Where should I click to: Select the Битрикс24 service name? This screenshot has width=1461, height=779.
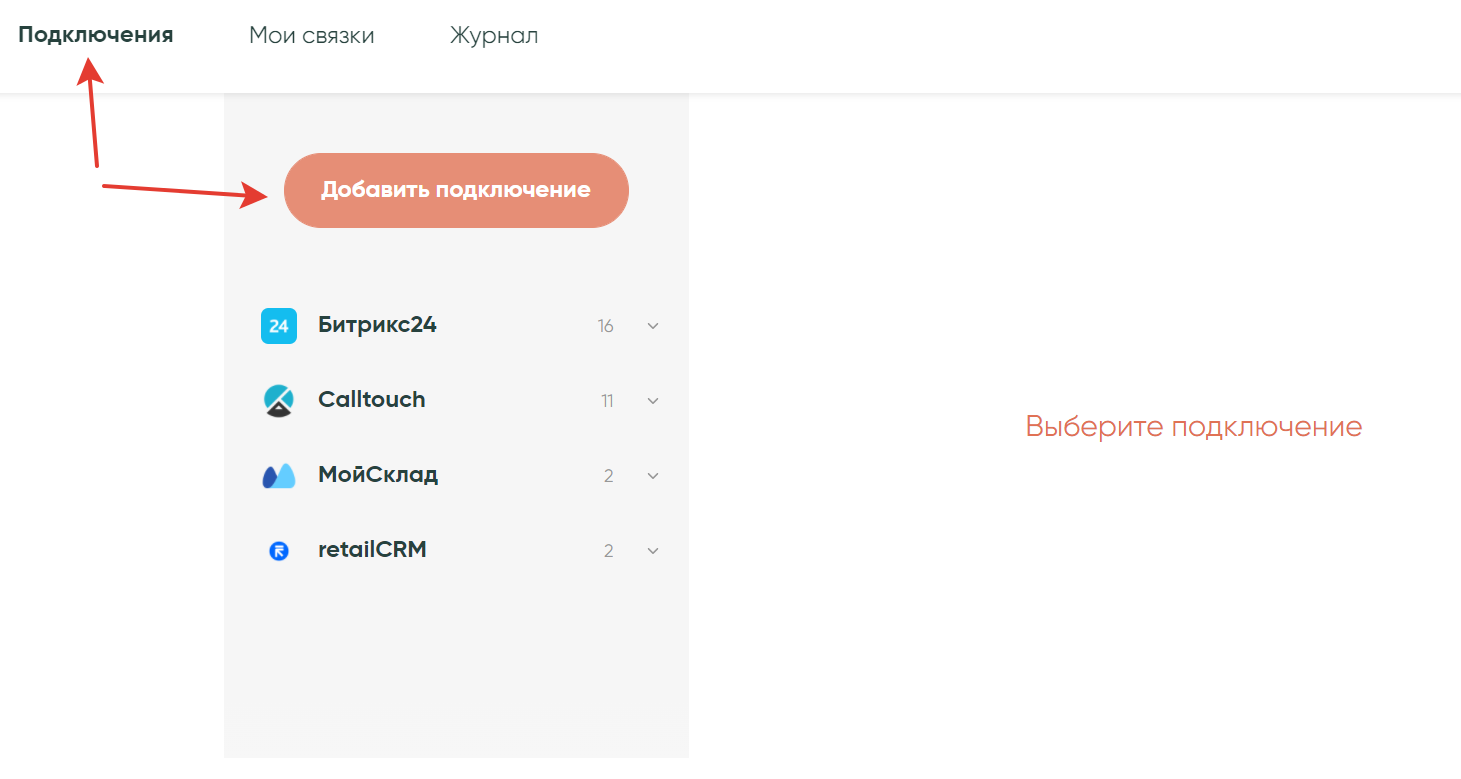[377, 325]
